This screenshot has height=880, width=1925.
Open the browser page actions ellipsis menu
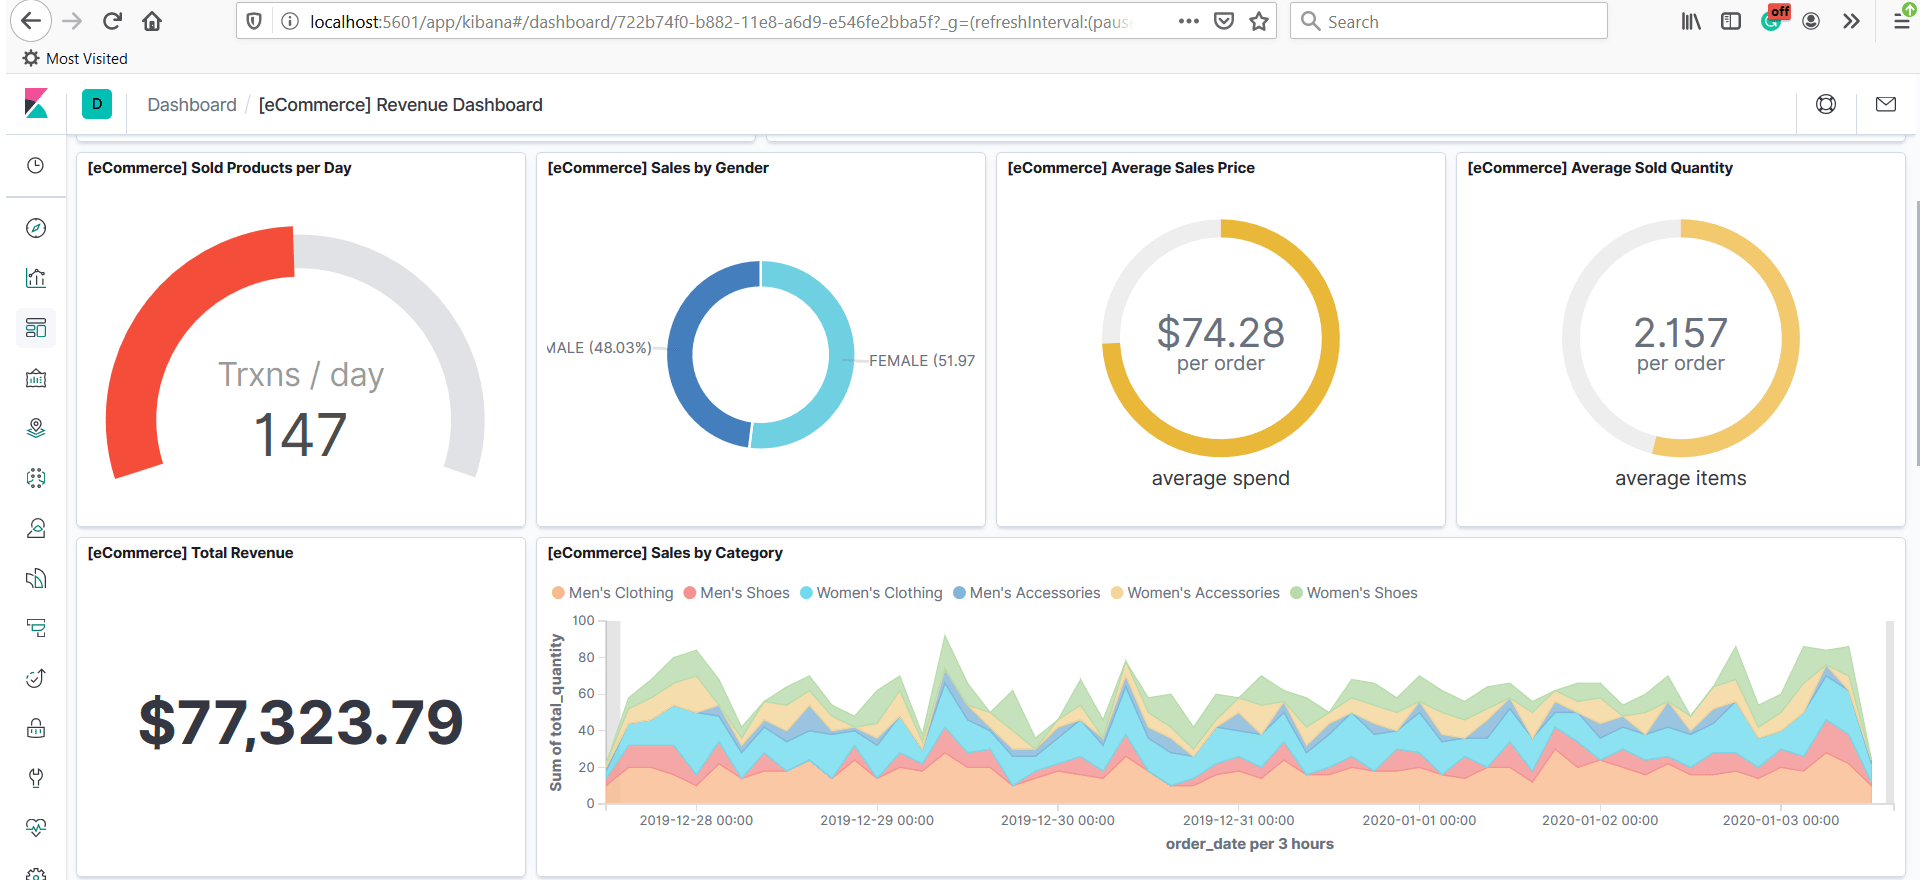coord(1188,21)
